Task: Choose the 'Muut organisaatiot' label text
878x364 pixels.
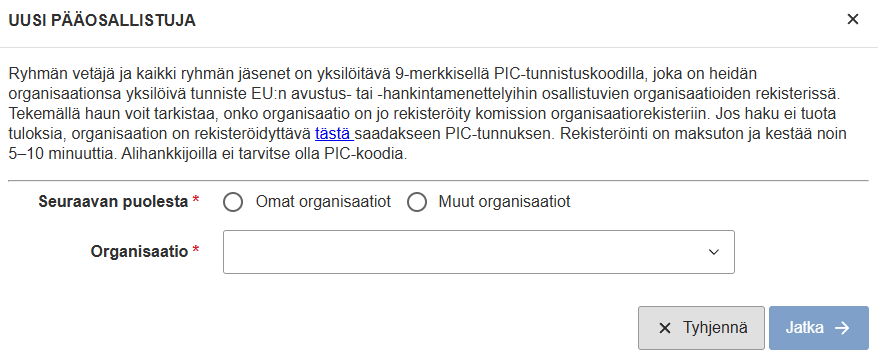Action: [504, 202]
